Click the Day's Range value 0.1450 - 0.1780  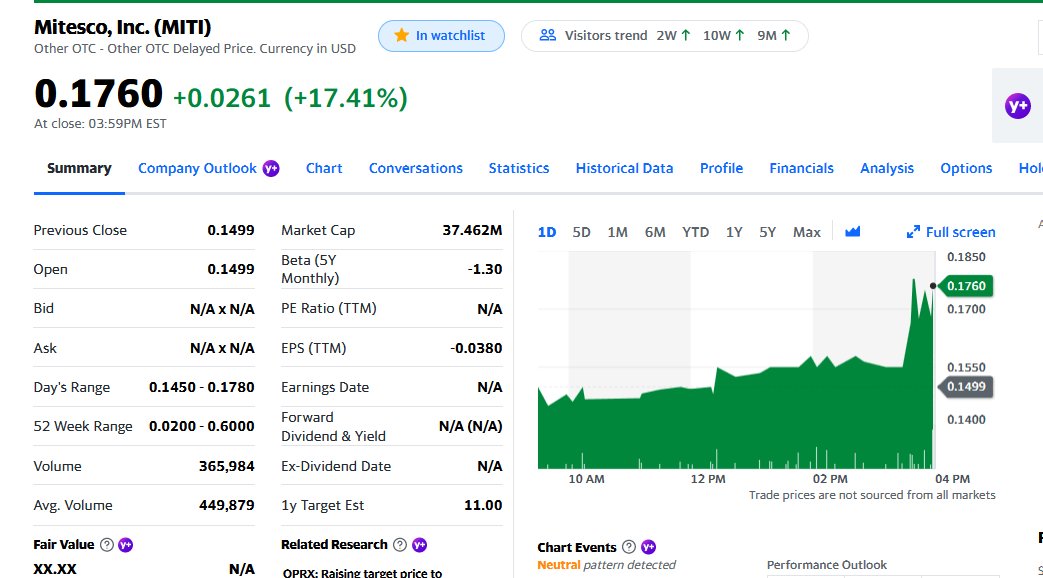(x=202, y=387)
